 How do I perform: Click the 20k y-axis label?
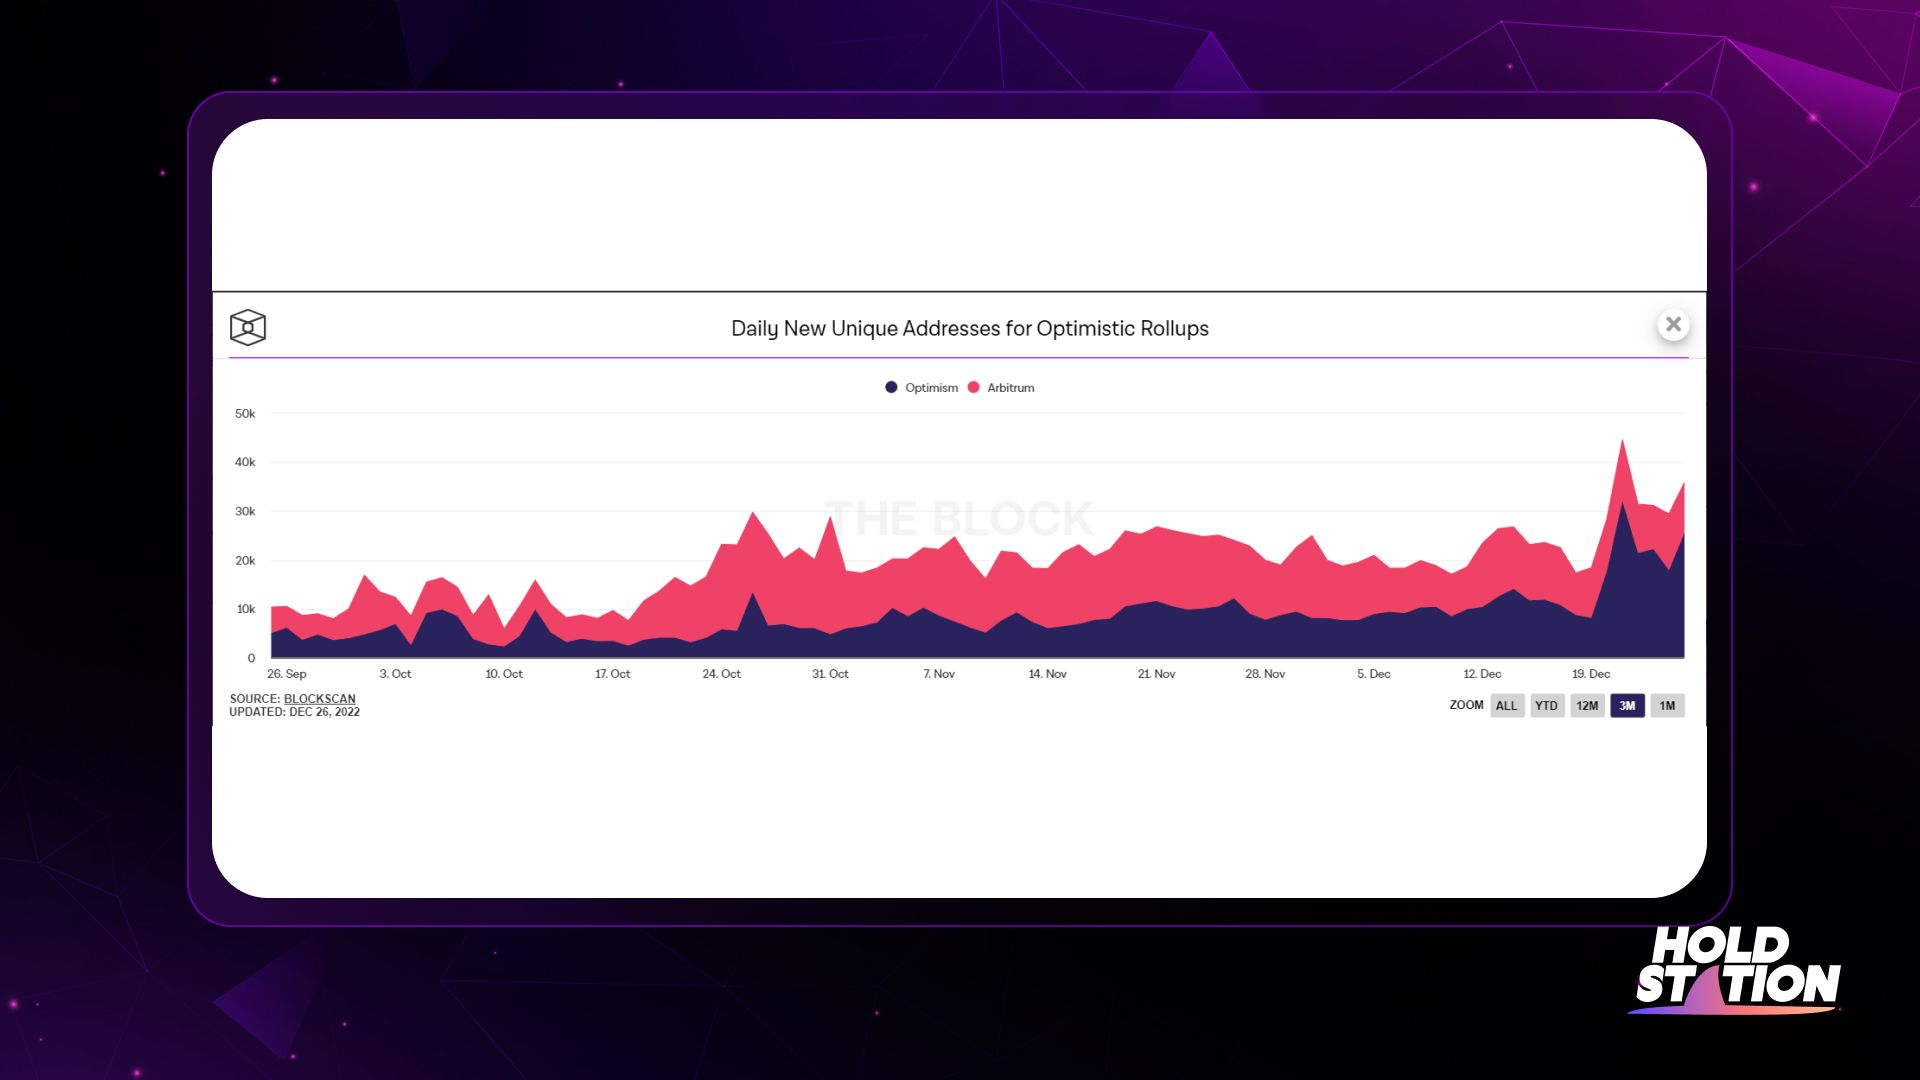(x=245, y=560)
